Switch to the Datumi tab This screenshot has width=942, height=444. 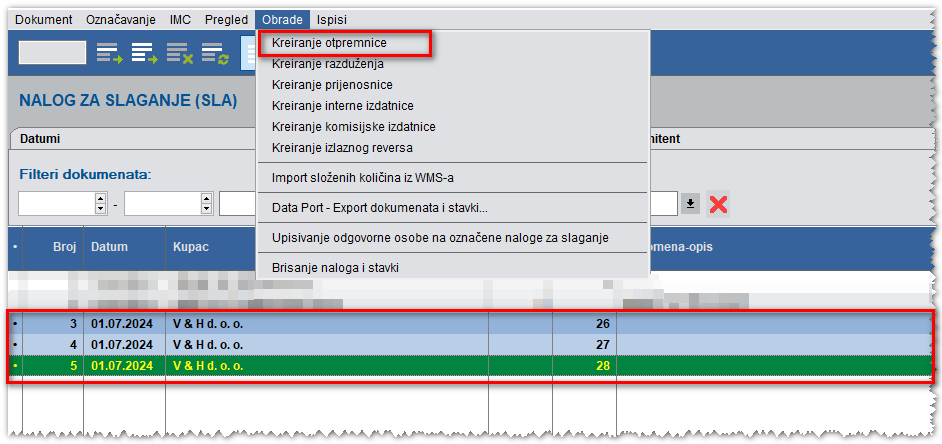[41, 140]
